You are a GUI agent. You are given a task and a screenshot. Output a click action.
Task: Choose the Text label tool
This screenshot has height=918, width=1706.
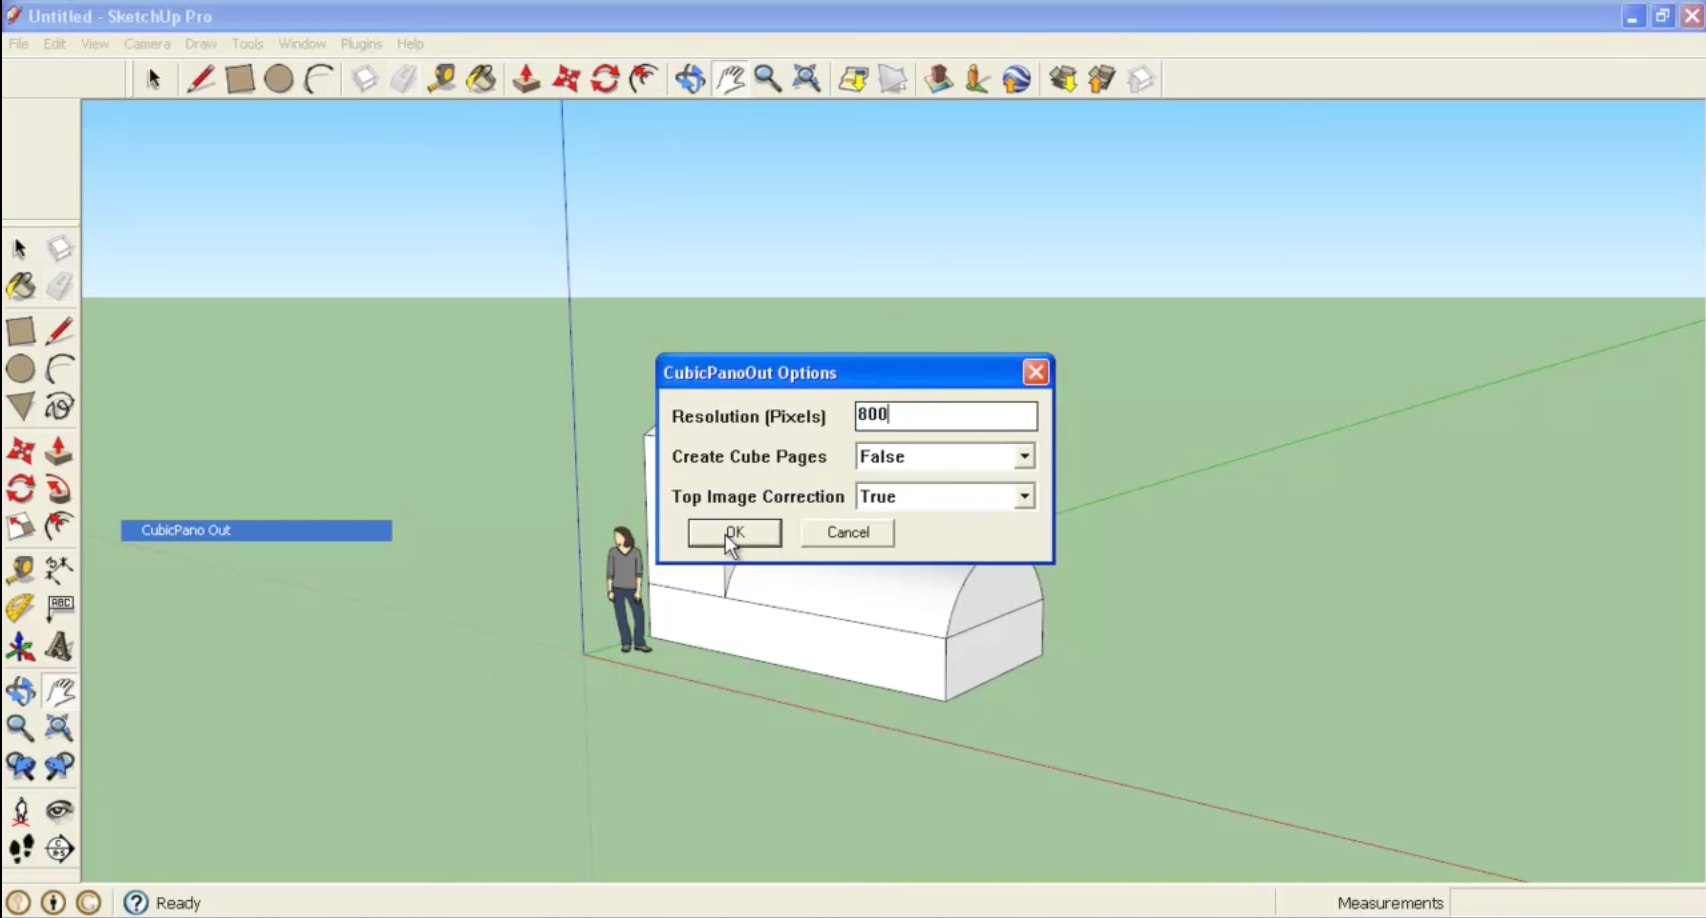(x=59, y=608)
